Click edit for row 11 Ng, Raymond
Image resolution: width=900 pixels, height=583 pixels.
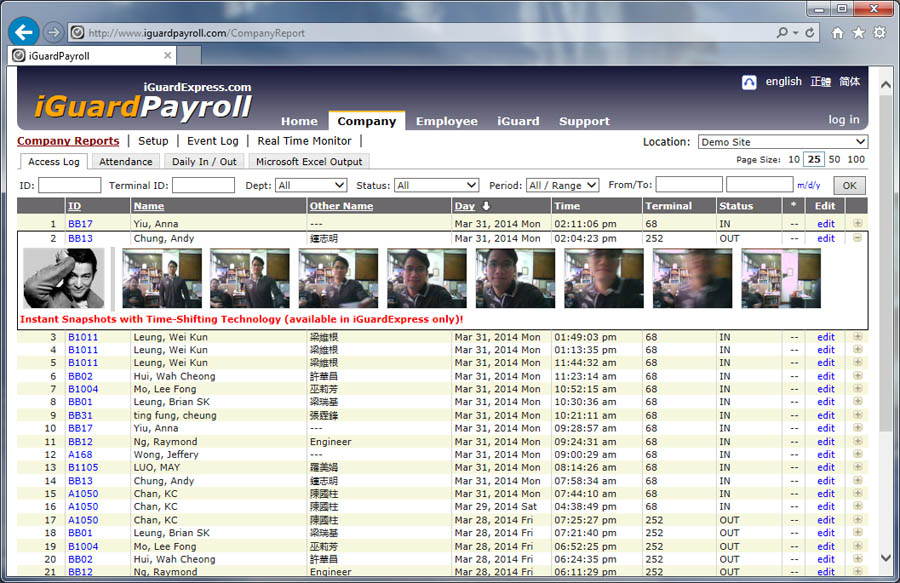pos(826,442)
